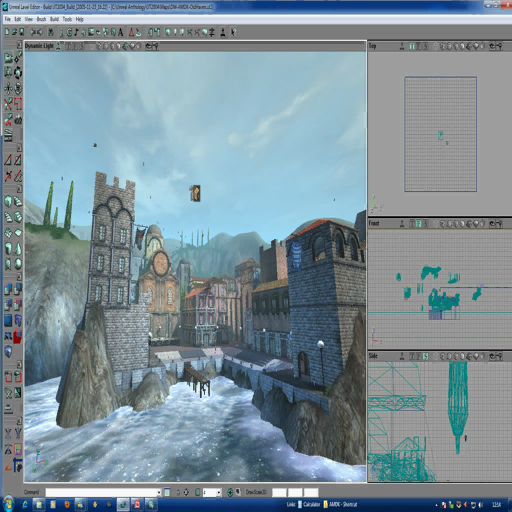The width and height of the screenshot is (512, 512).
Task: Select the Brush Clipping mode tool
Action: tap(8, 104)
